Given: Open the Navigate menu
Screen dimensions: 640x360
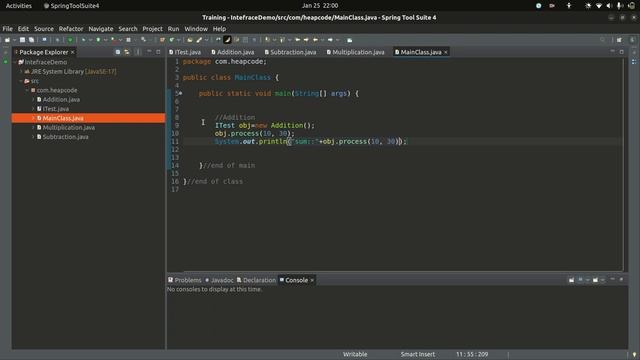Looking at the screenshot, I should pyautogui.click(x=101, y=29).
